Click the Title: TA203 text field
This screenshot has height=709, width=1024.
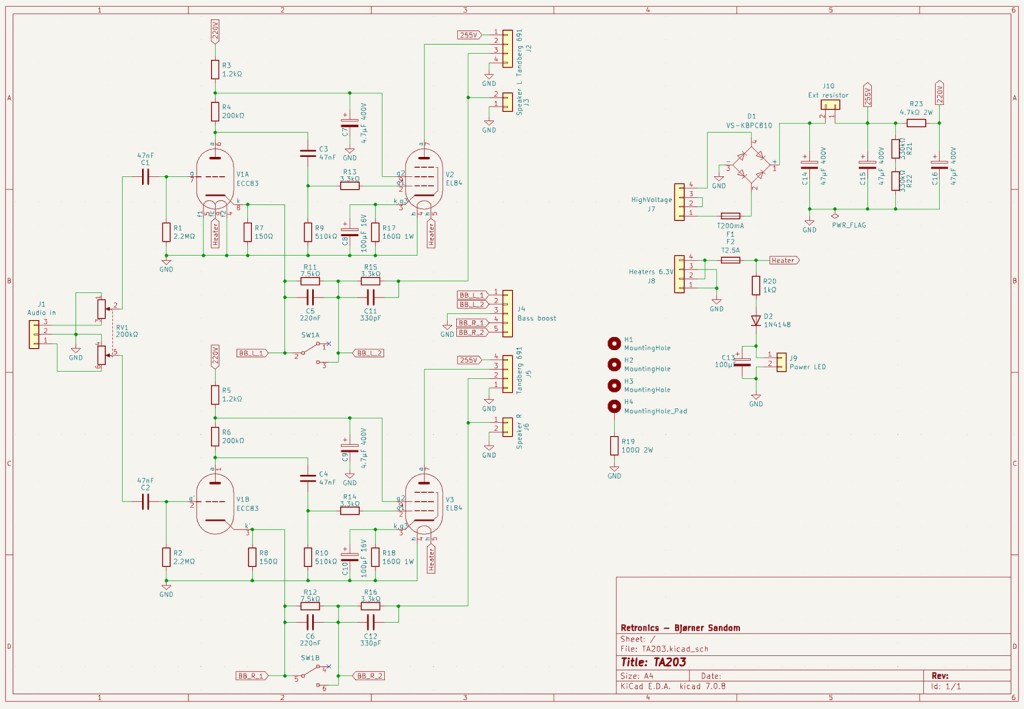[654, 662]
